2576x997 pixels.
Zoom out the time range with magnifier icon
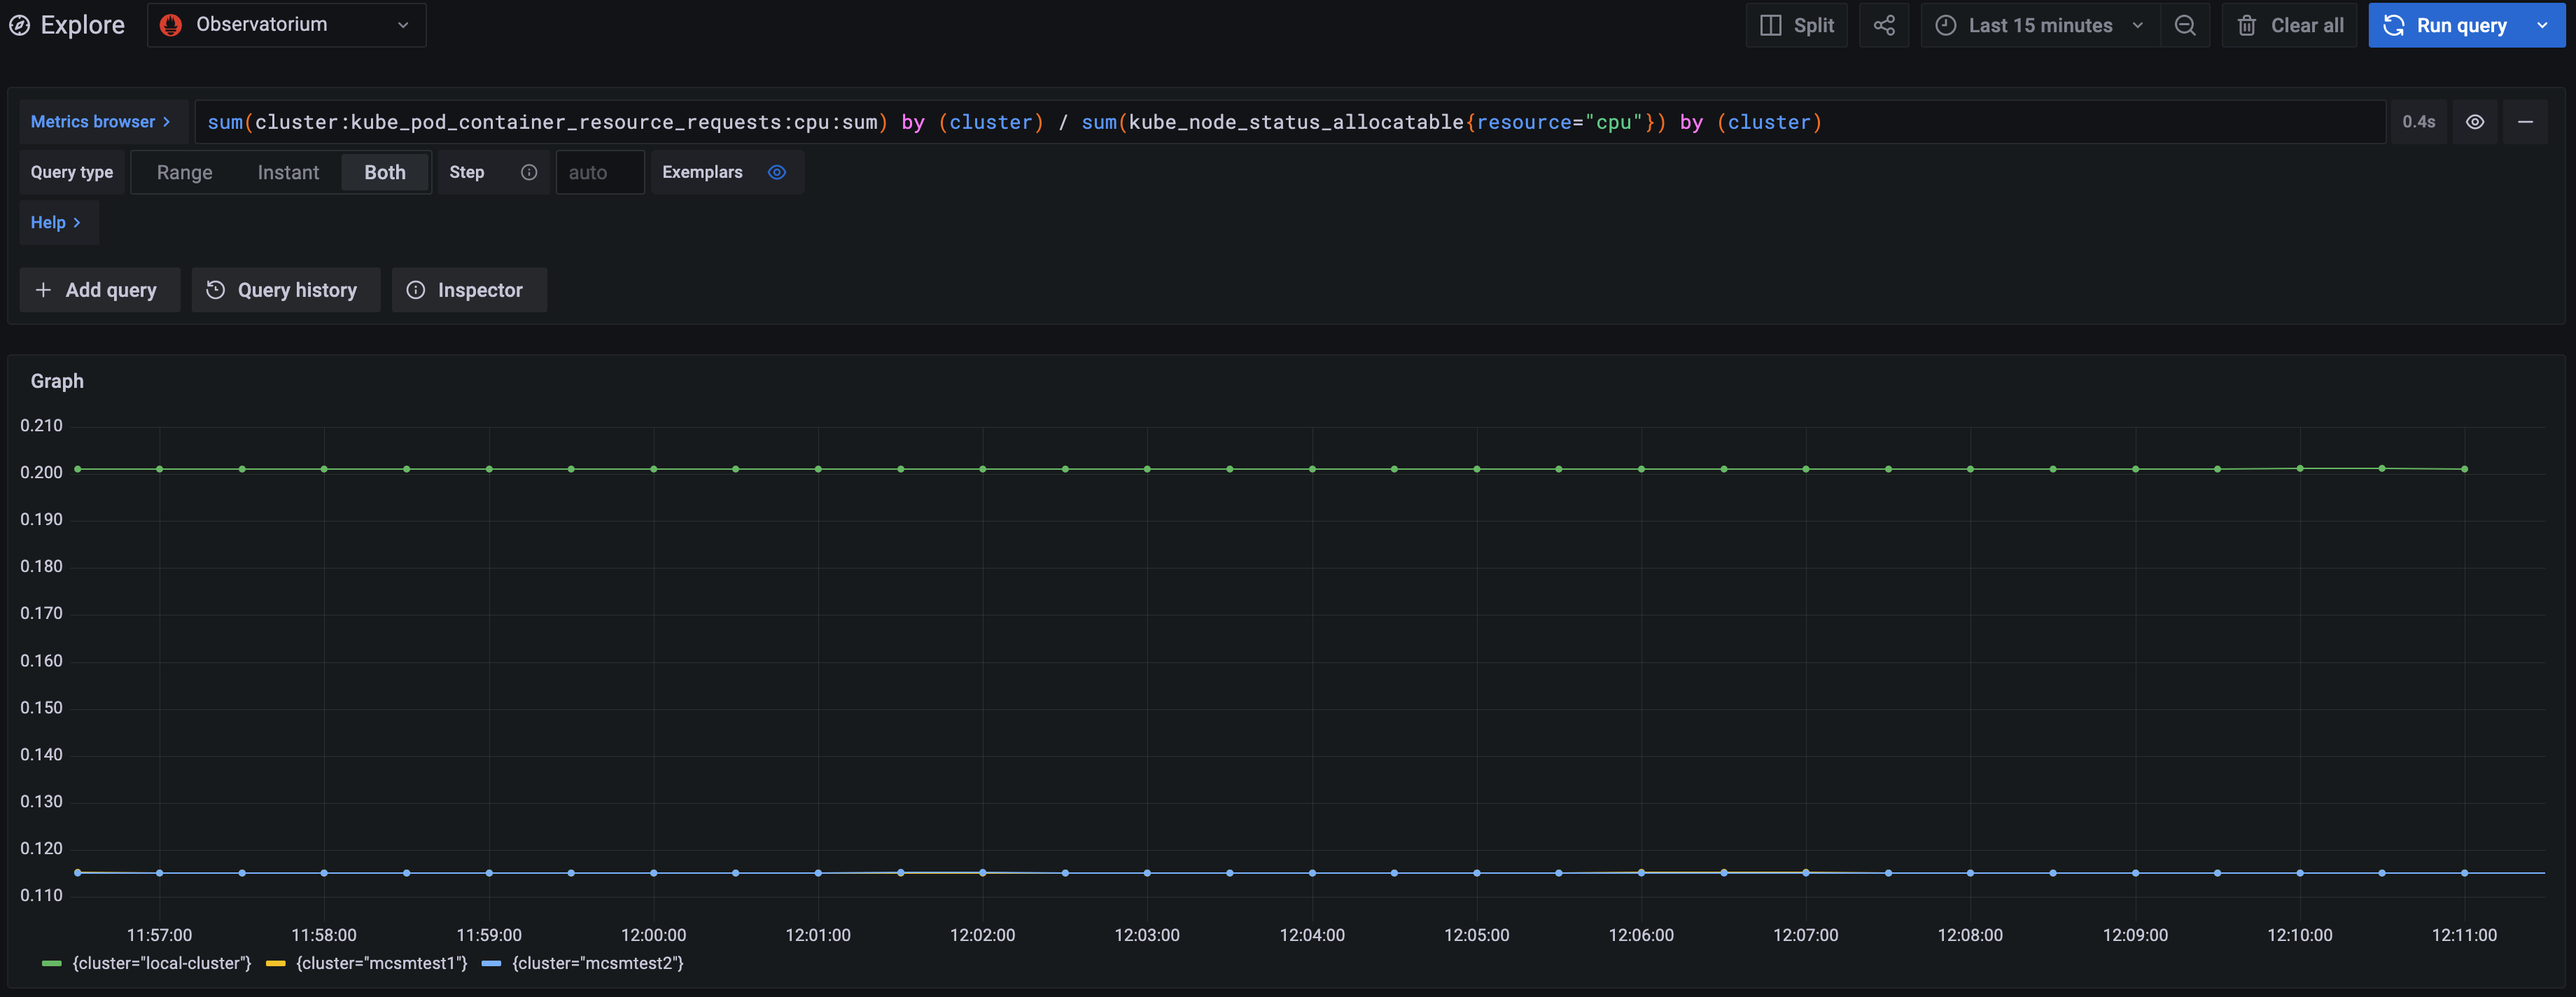(x=2186, y=25)
